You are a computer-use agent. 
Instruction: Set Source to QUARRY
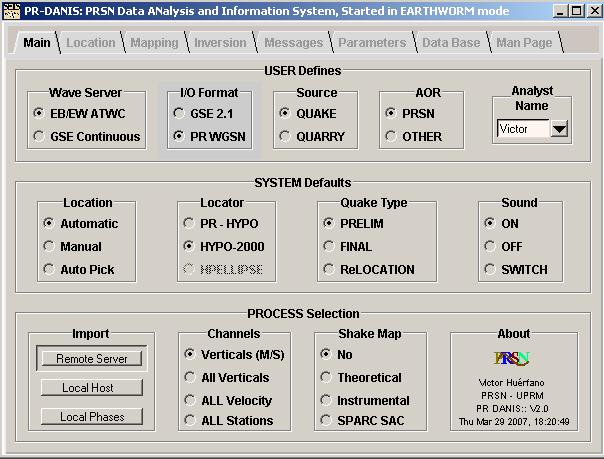[312, 136]
